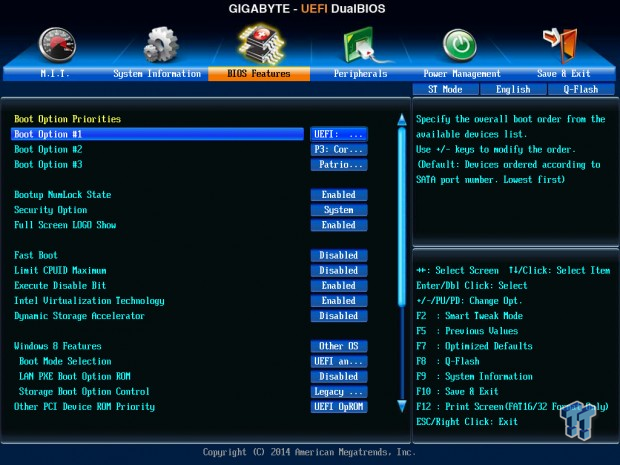
Task: Open the Boot Option #1 UEFI value
Action: point(339,134)
